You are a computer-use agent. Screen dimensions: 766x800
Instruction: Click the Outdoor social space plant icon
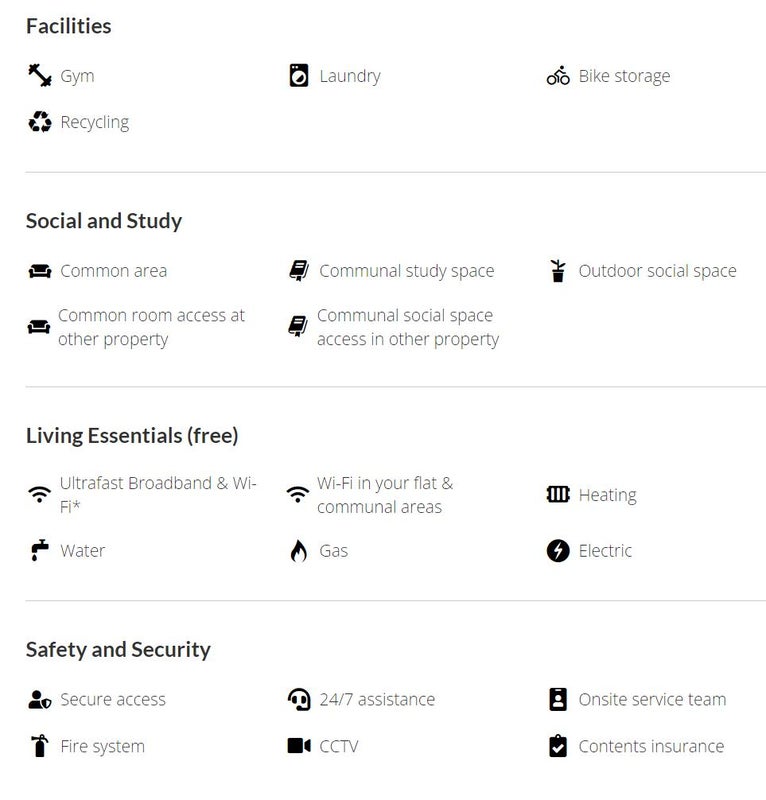pyautogui.click(x=558, y=271)
